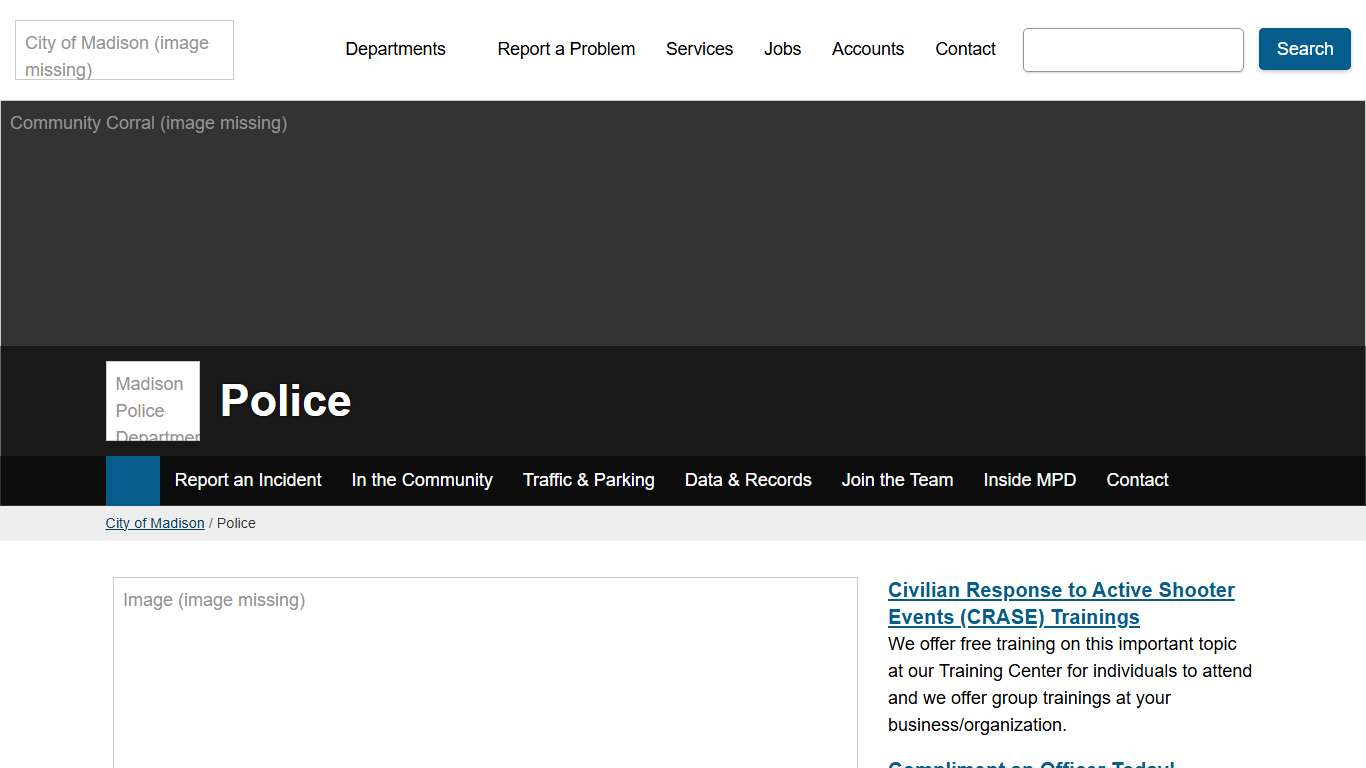Click Contact in the top city navigation
Screen dimensions: 1366x768
point(965,49)
